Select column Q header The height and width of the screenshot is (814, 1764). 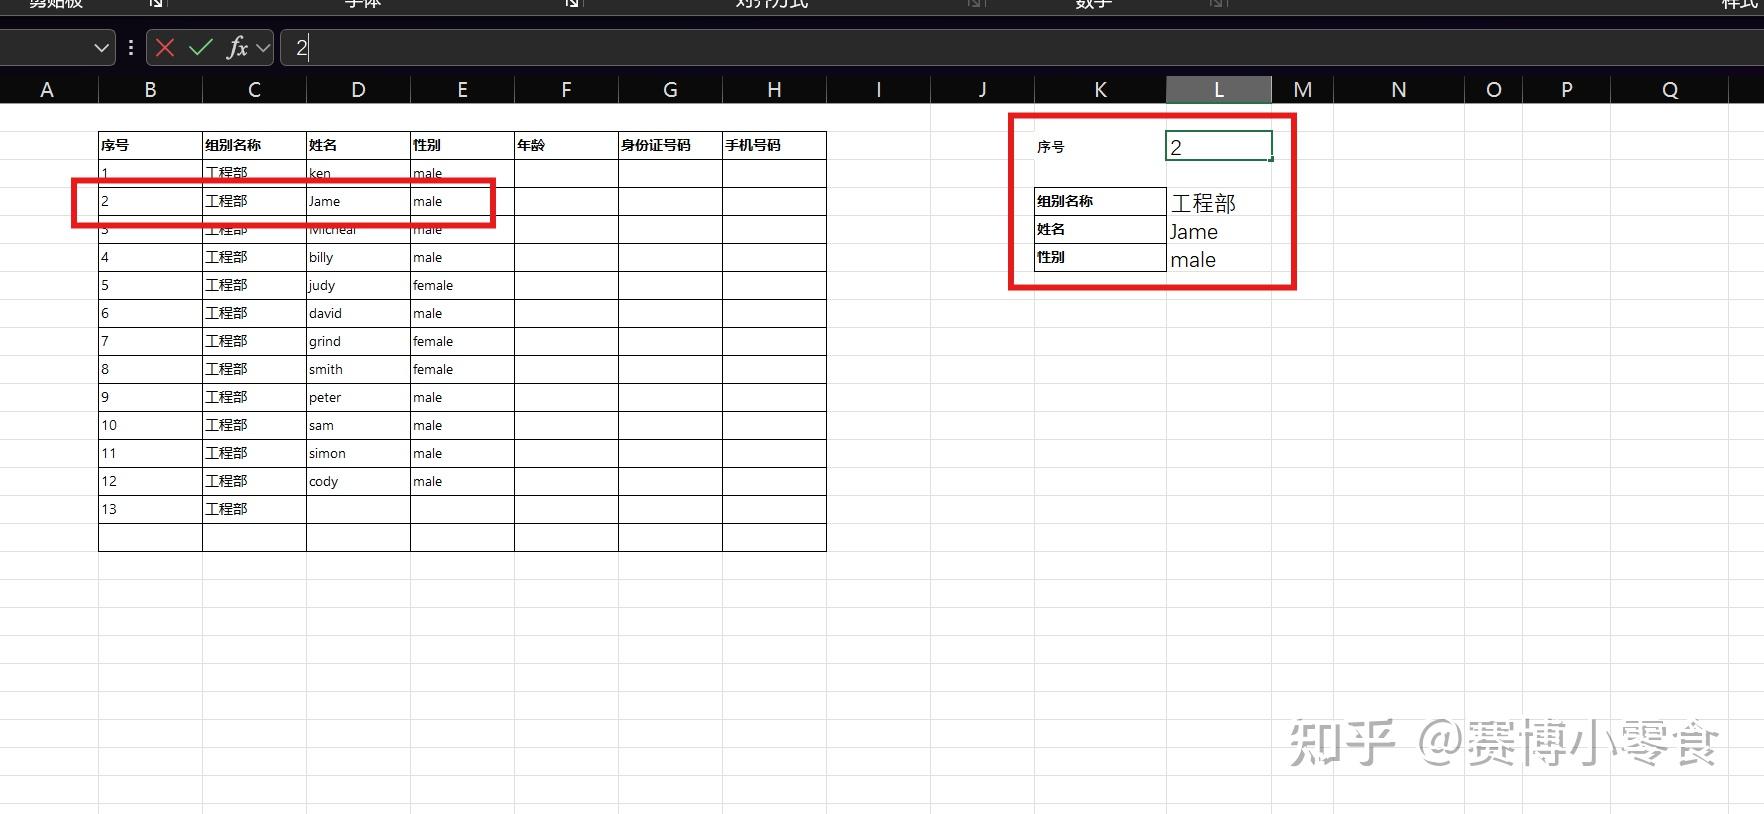pyautogui.click(x=1669, y=90)
